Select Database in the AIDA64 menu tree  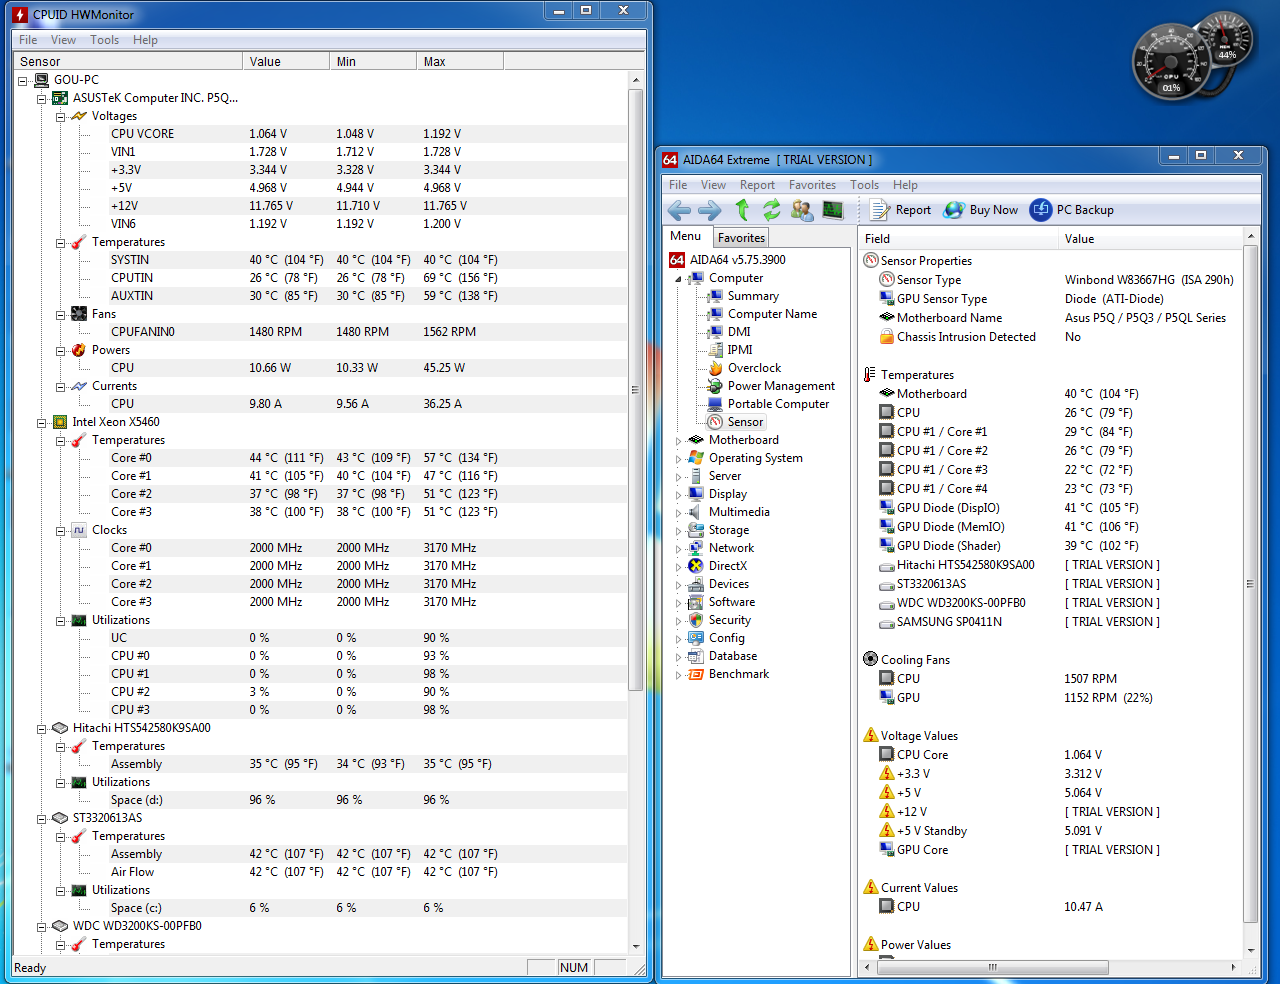coord(732,656)
